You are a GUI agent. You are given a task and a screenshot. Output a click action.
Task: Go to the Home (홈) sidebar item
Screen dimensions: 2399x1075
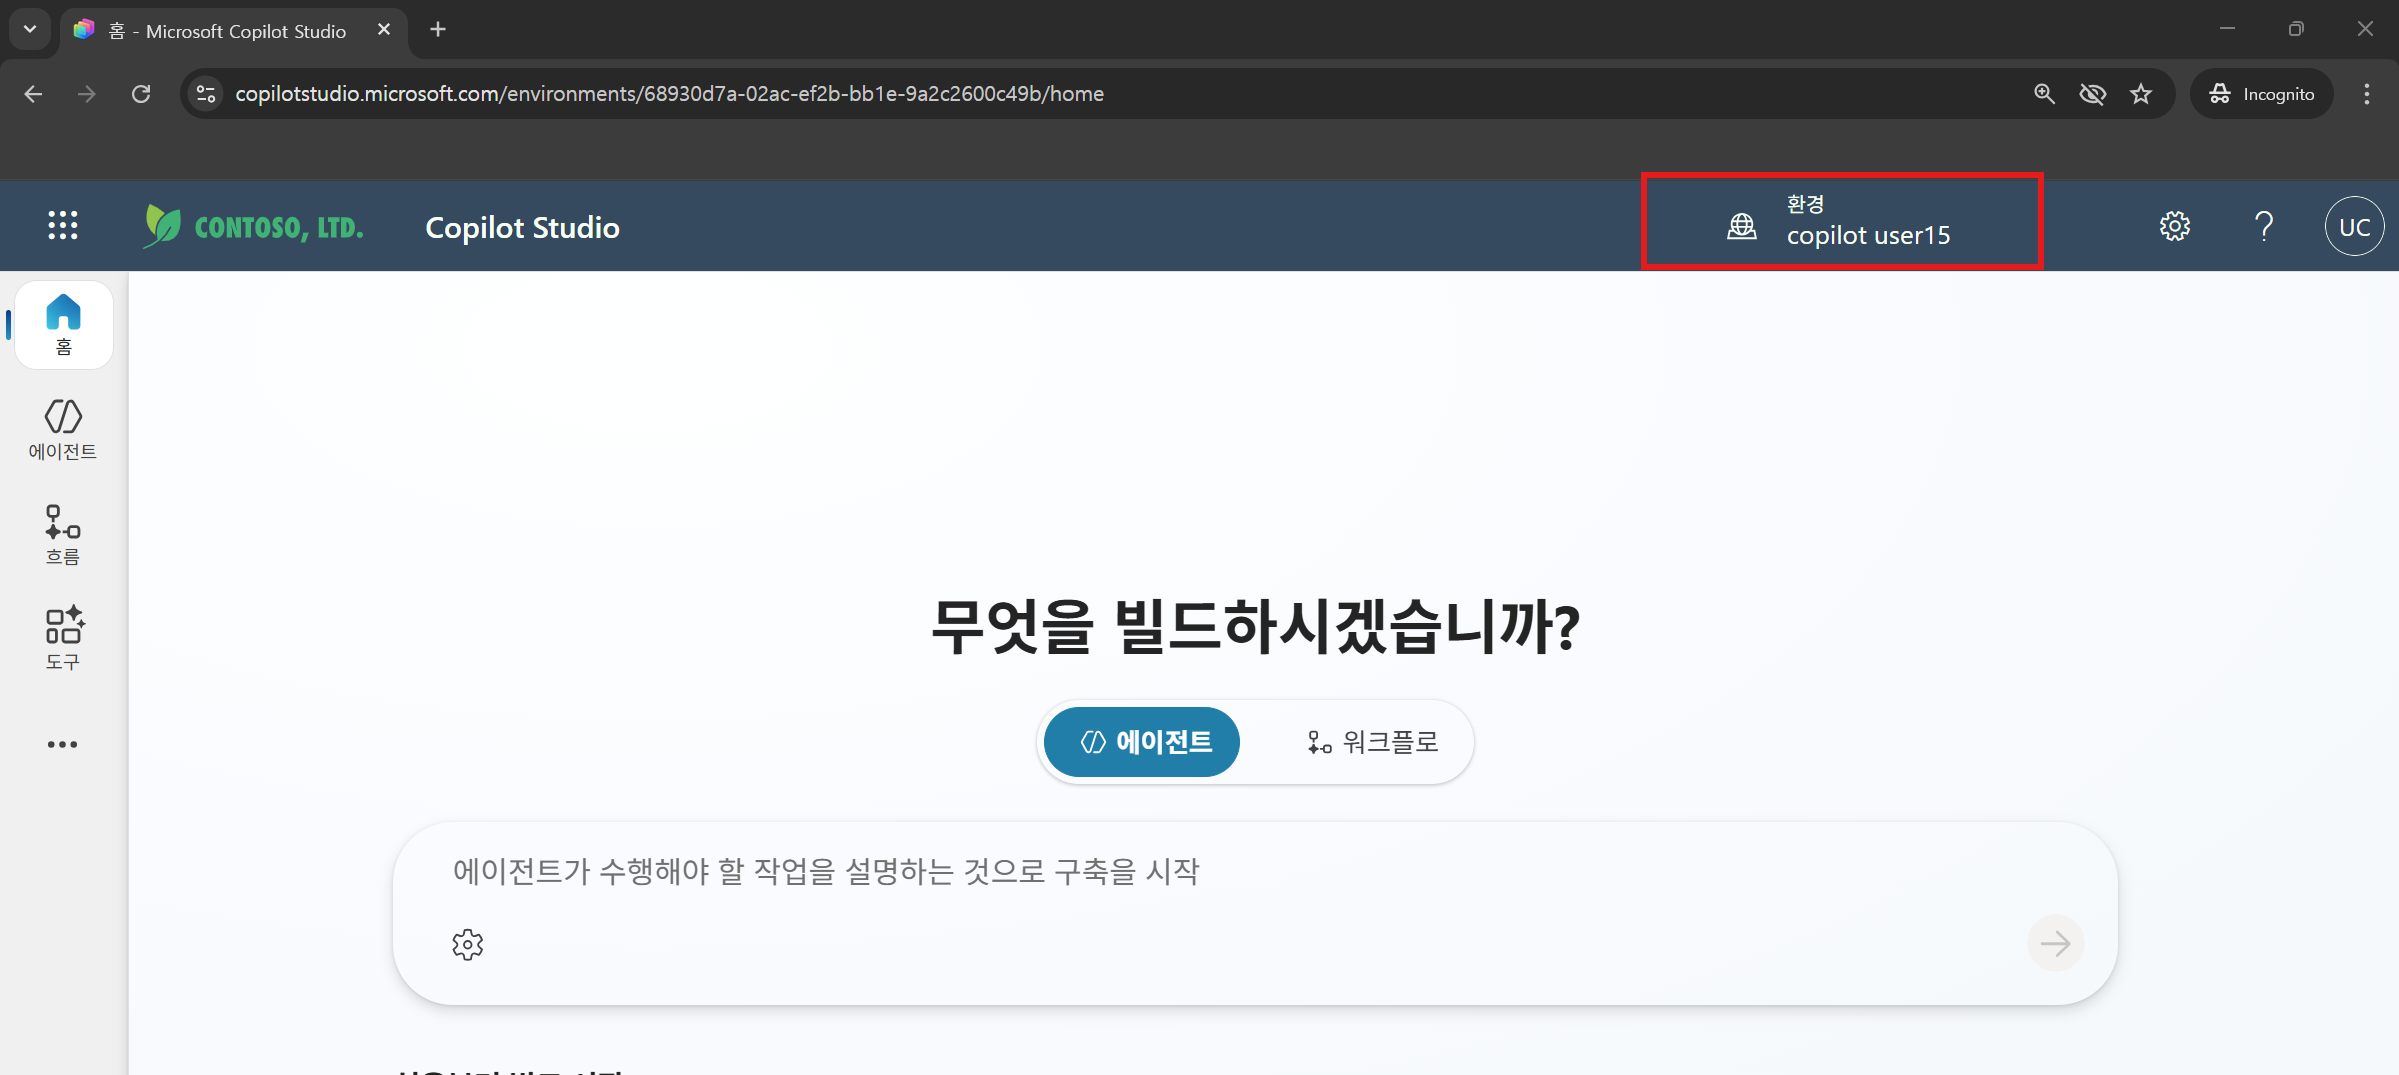(64, 325)
